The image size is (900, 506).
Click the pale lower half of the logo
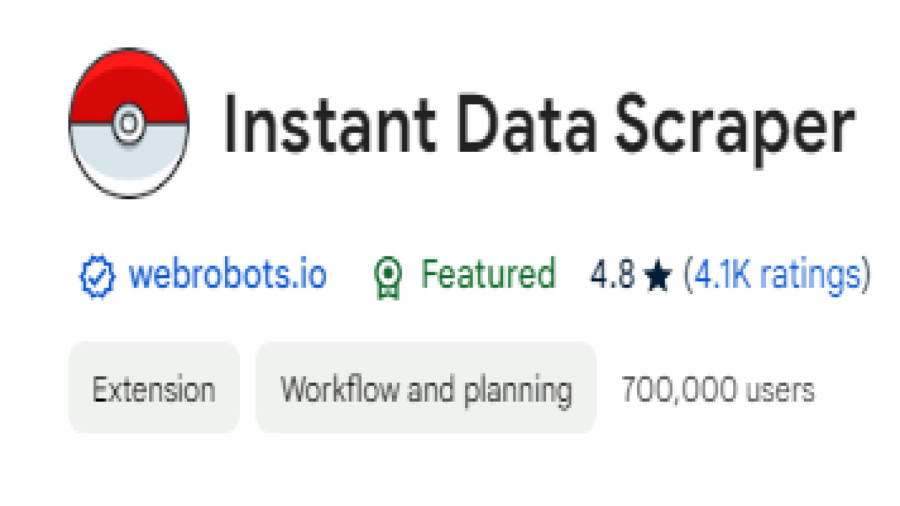[x=129, y=162]
